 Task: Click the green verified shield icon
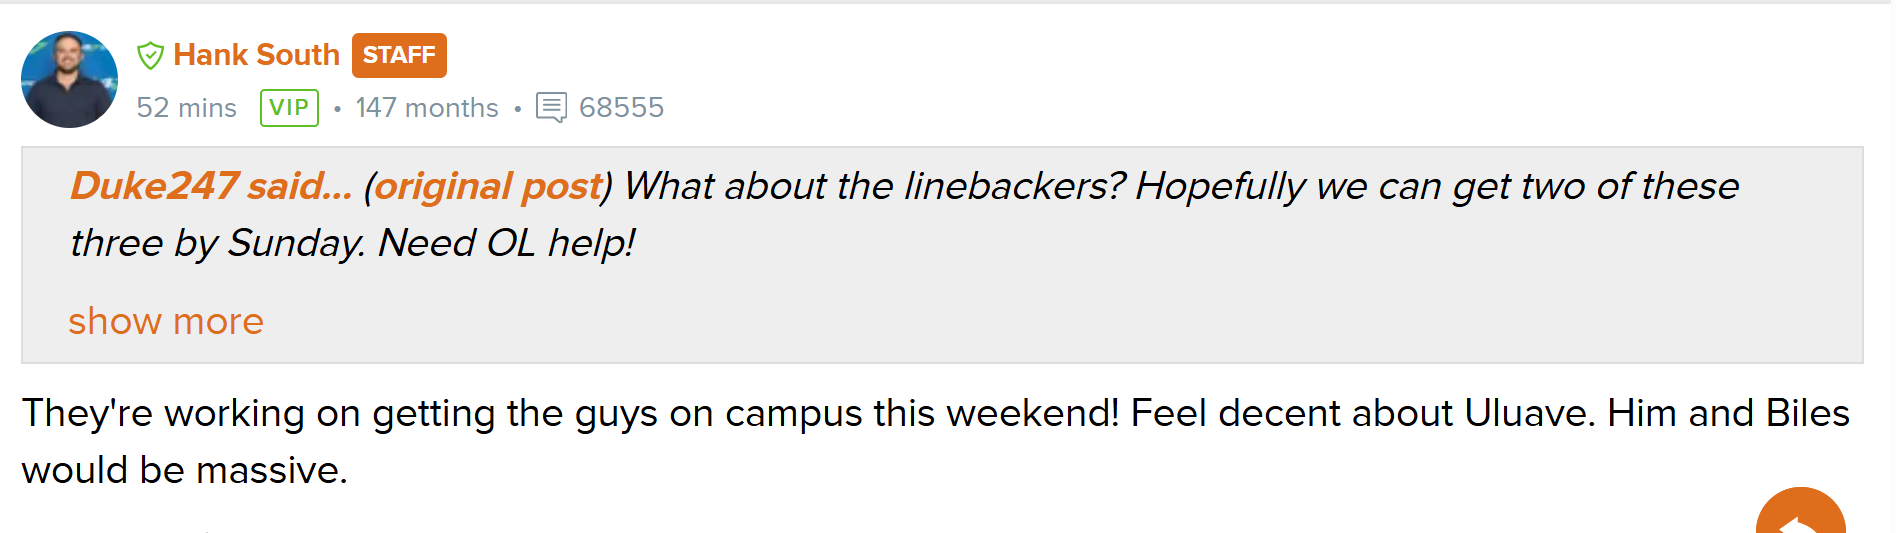click(x=150, y=56)
